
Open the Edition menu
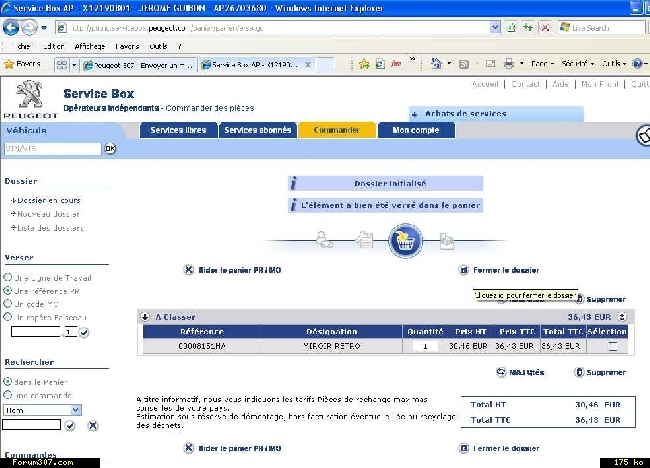(x=53, y=46)
